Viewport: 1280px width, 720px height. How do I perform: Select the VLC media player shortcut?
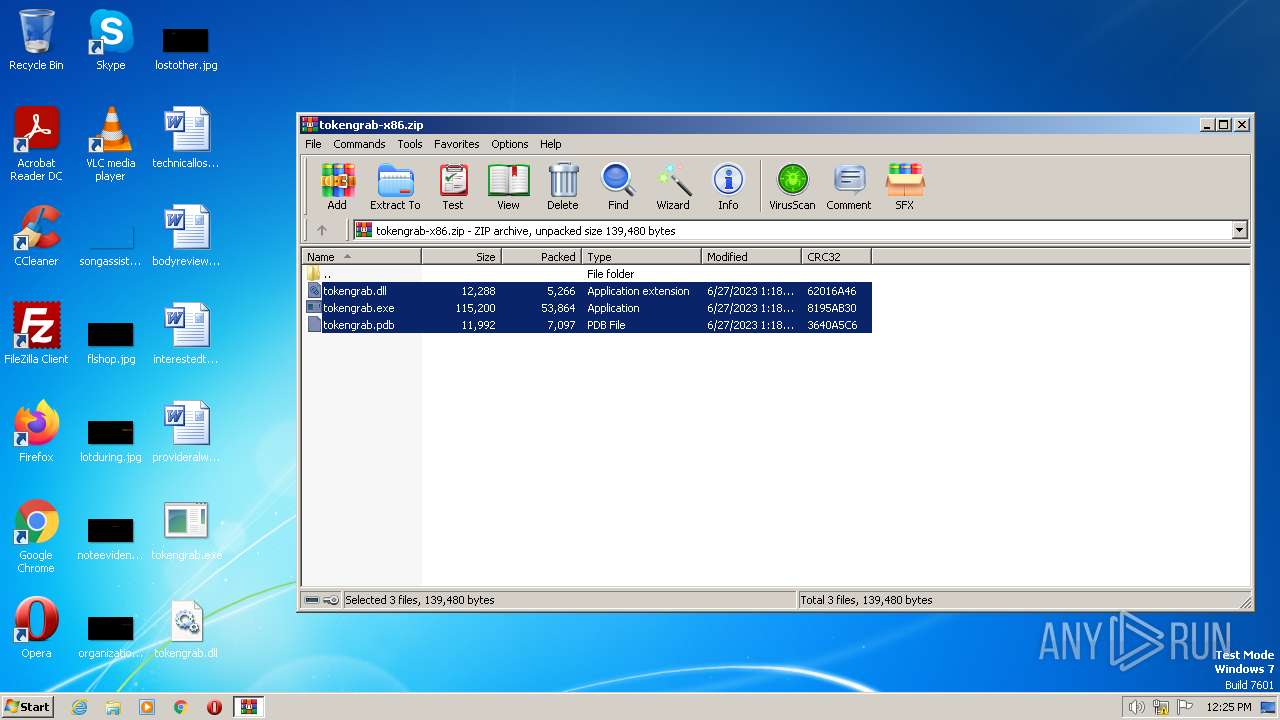click(110, 144)
